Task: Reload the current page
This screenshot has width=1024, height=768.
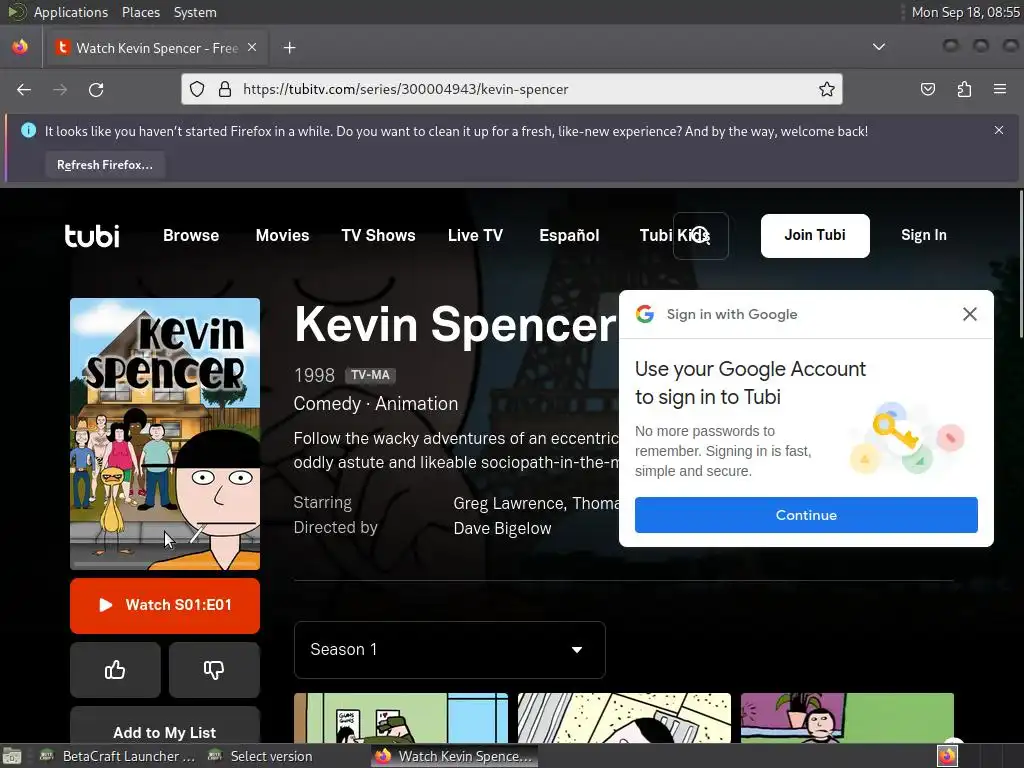Action: coord(96,89)
